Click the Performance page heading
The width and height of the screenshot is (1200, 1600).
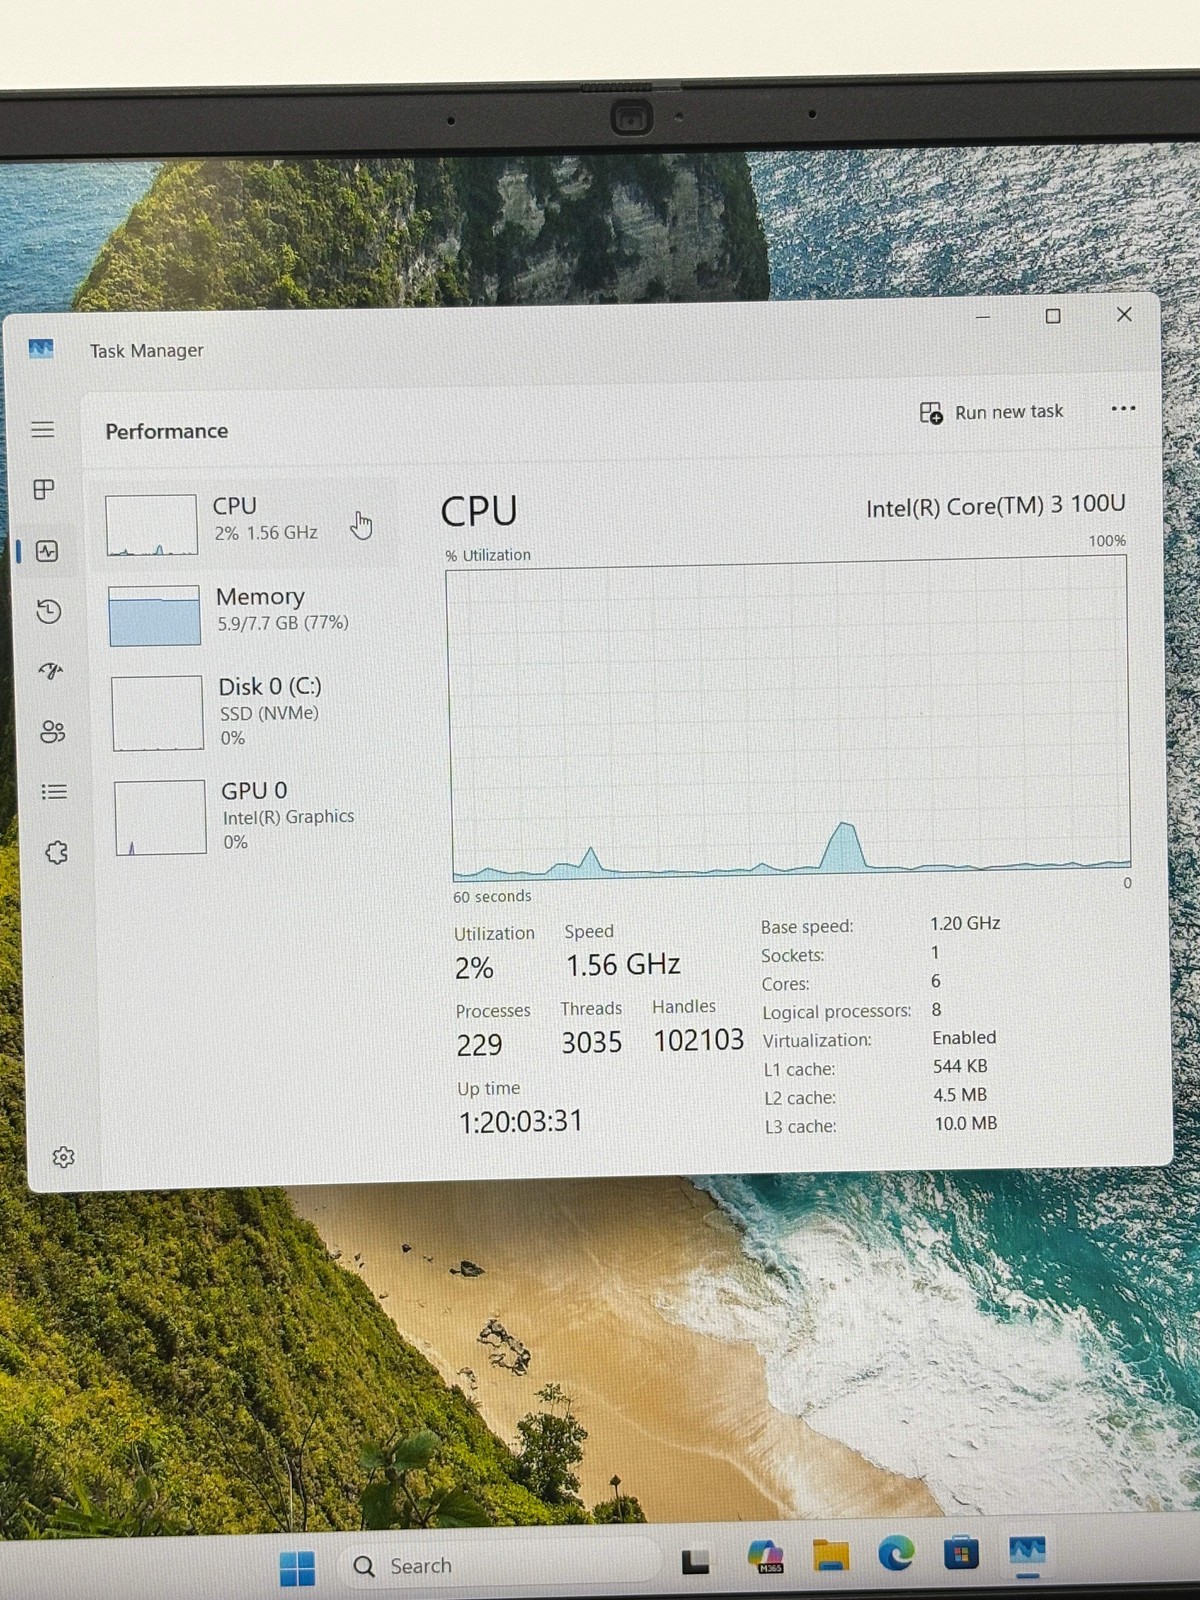[x=167, y=431]
